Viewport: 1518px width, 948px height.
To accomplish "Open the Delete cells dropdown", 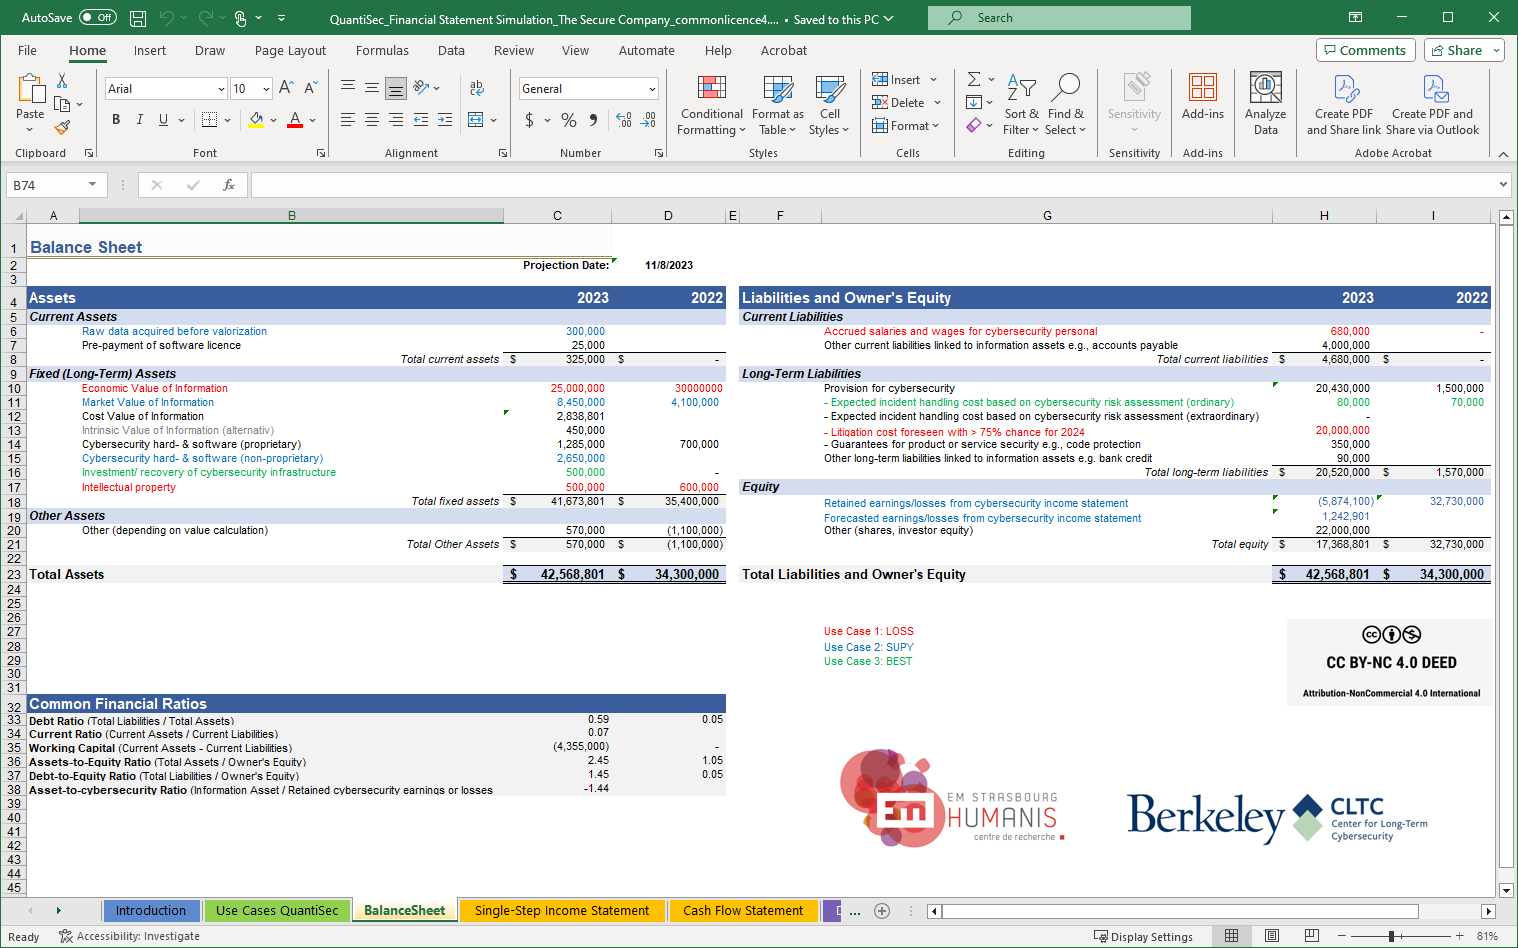I will click(937, 103).
